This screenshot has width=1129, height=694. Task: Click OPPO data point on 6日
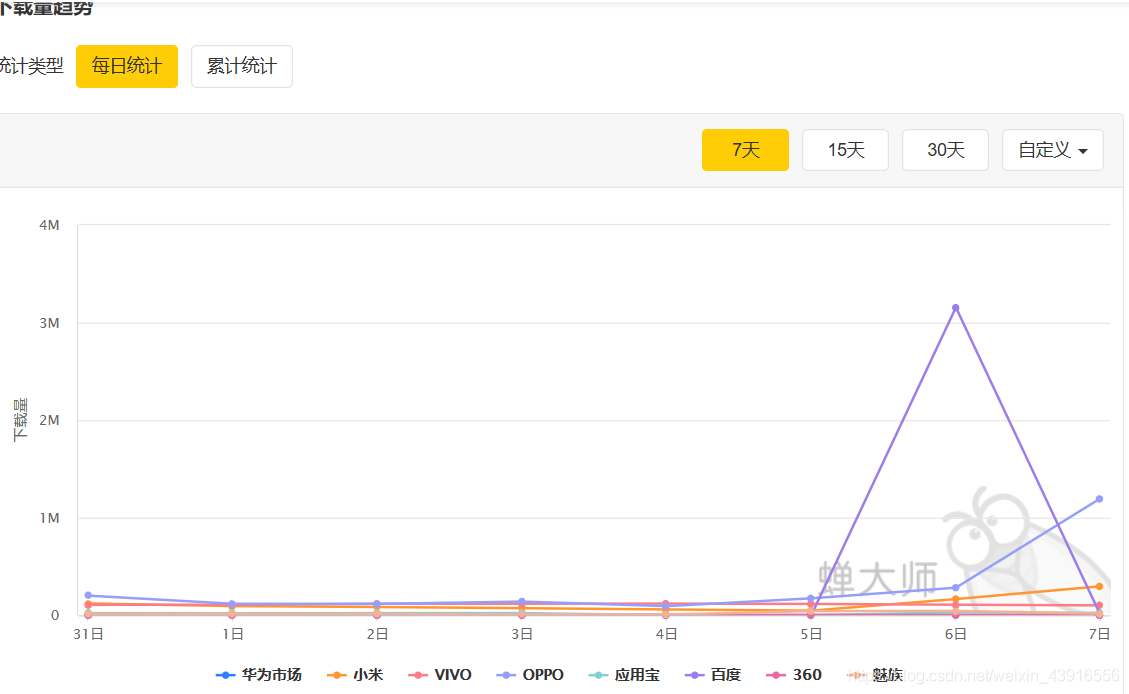coord(955,588)
